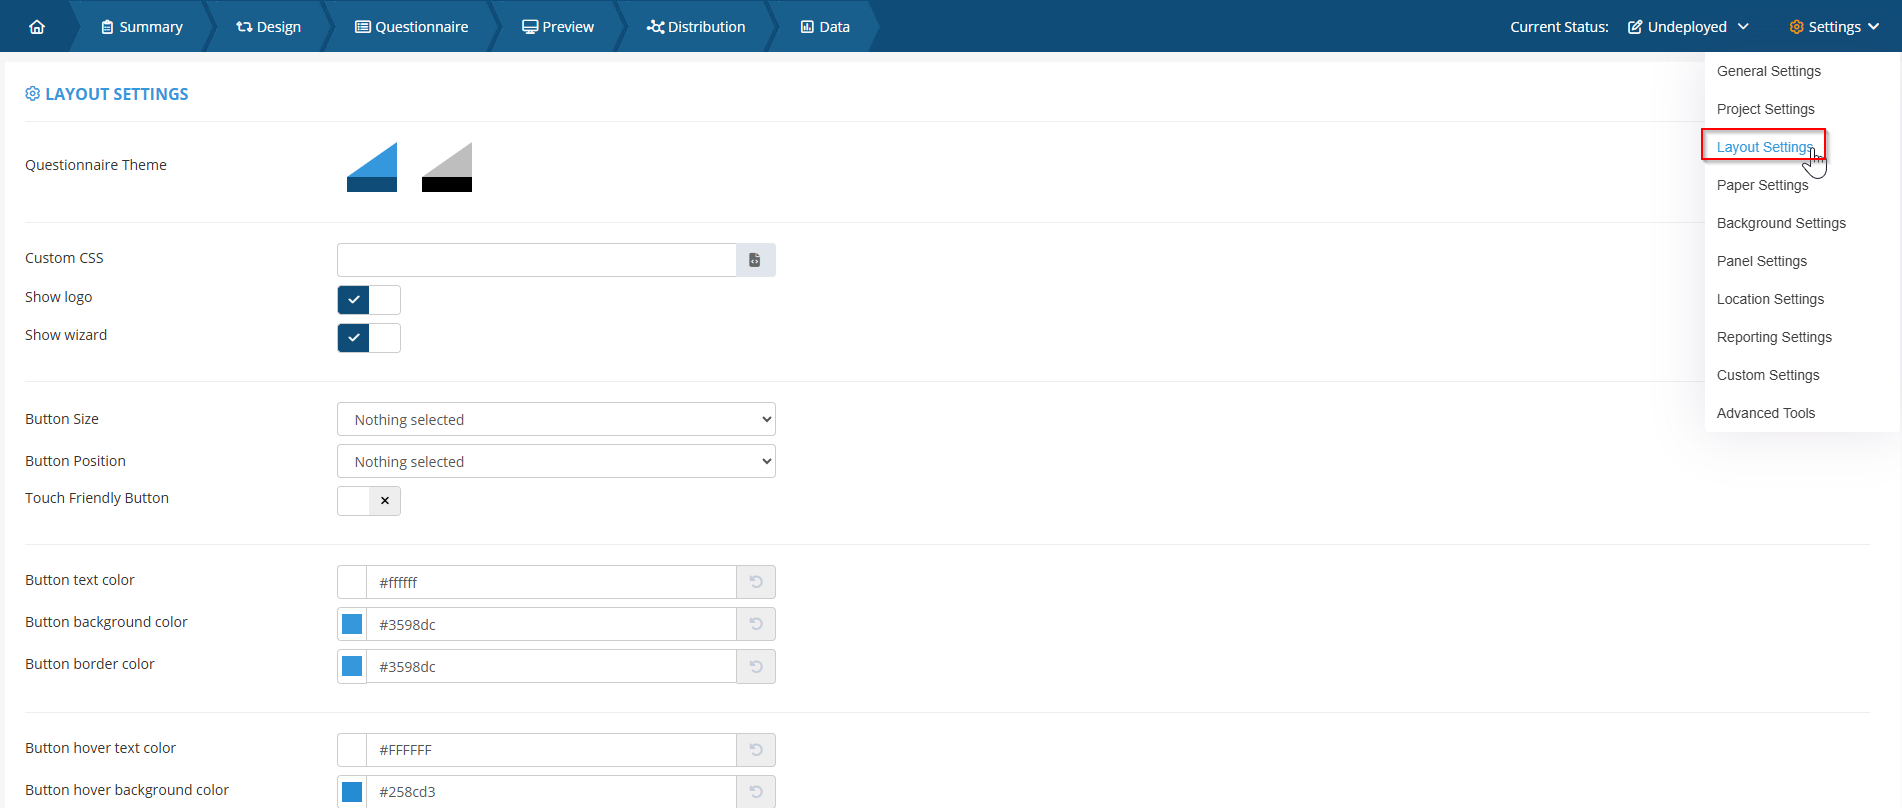Enable the Touch Friendly Button toggle
The image size is (1902, 808).
click(x=369, y=501)
